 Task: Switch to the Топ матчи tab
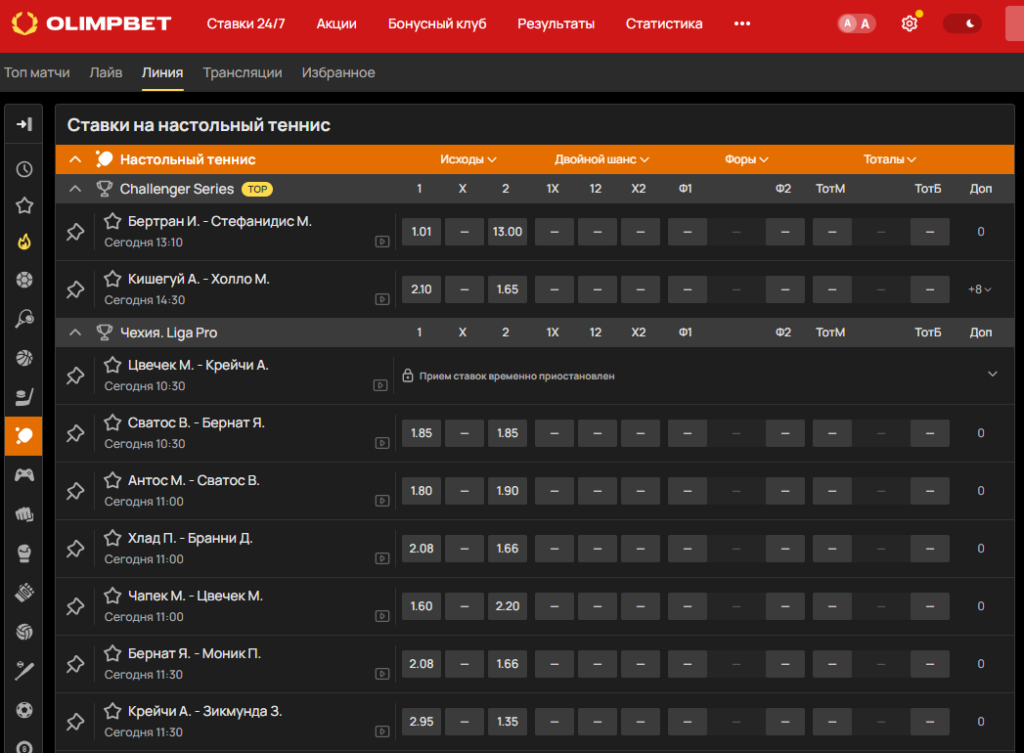click(37, 72)
